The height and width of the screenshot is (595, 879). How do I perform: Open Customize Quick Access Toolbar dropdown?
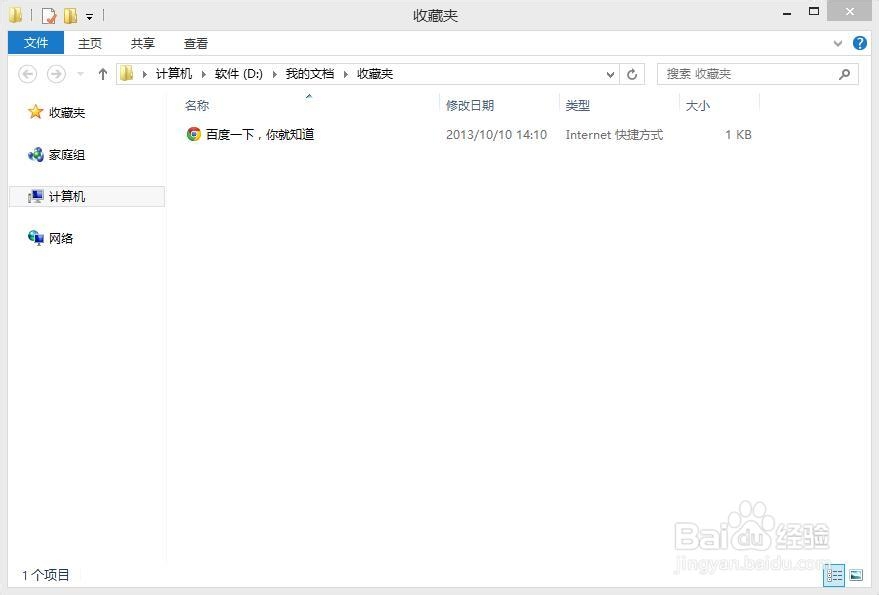(89, 17)
